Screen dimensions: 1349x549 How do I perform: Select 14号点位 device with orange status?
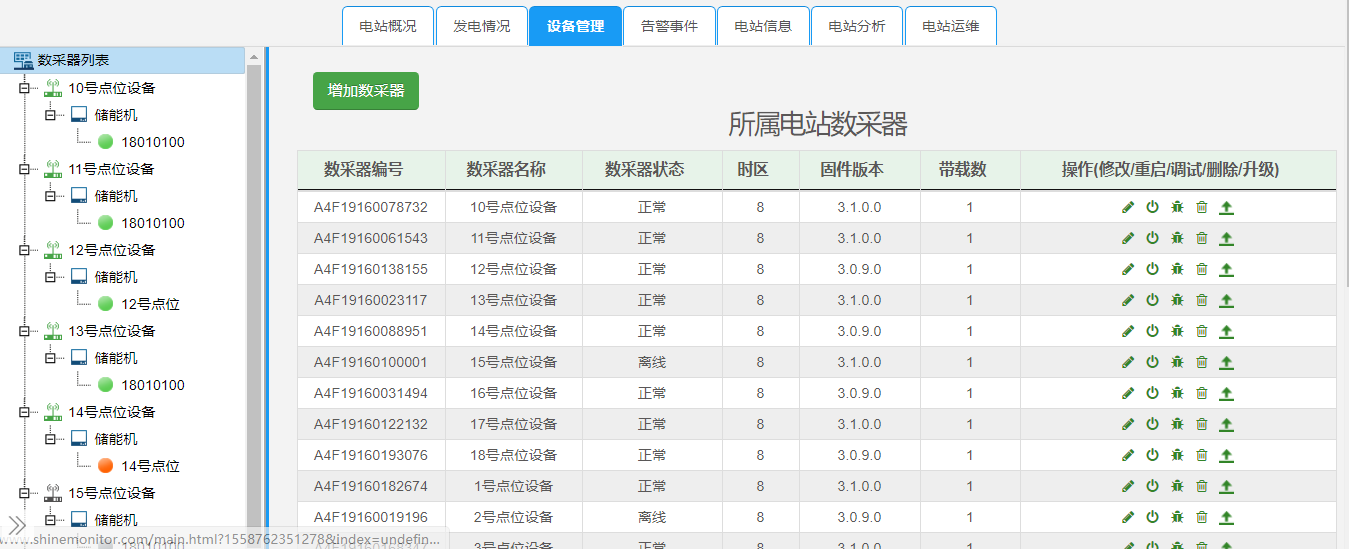click(x=150, y=466)
